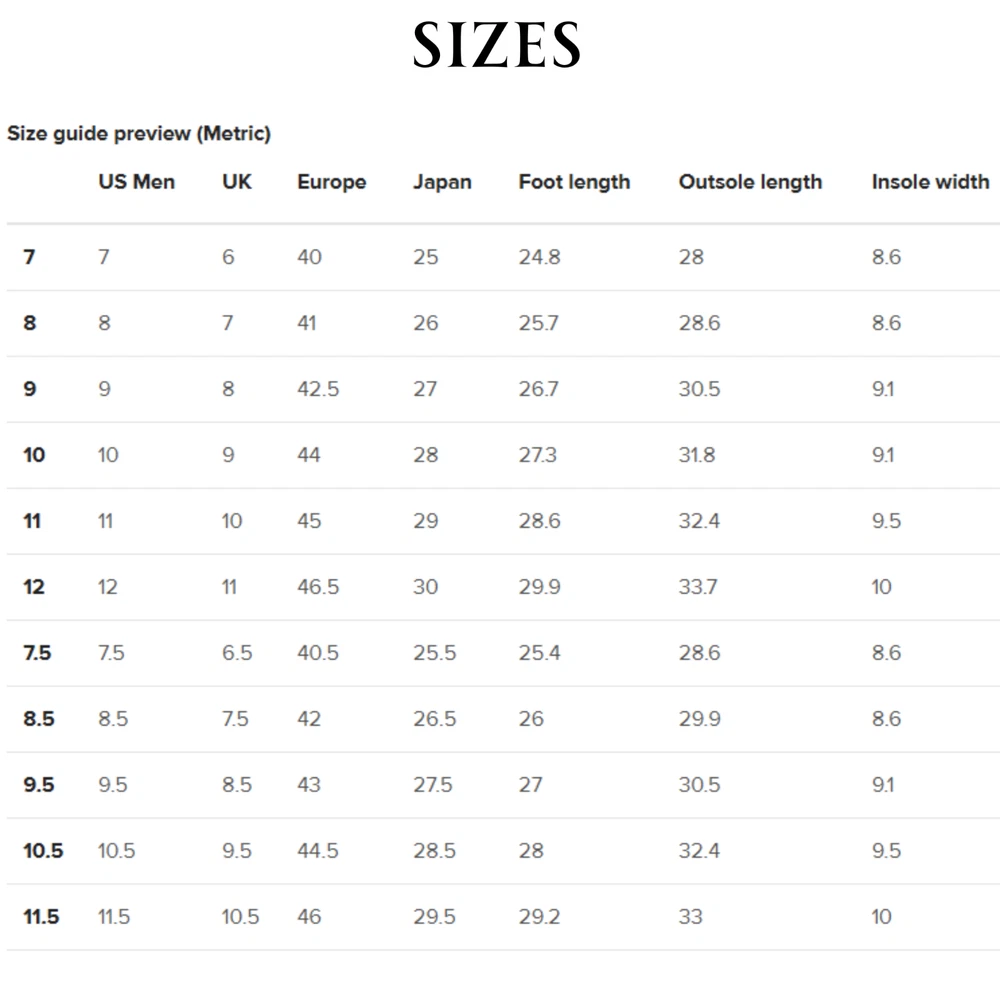Select the US Men column header

coord(136,182)
